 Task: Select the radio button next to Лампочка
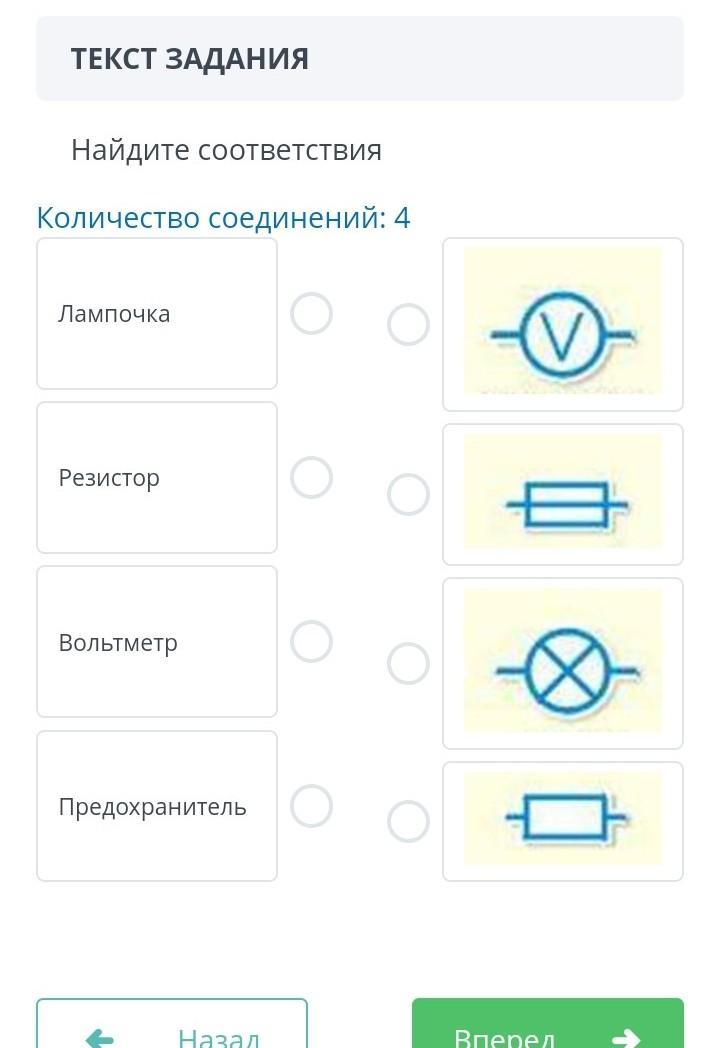tap(311, 313)
